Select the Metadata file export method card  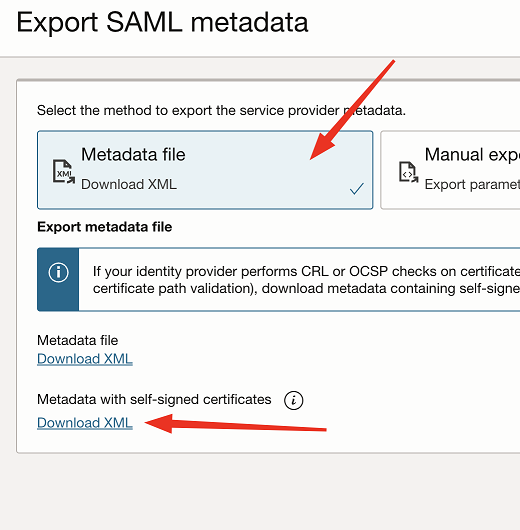pos(205,170)
